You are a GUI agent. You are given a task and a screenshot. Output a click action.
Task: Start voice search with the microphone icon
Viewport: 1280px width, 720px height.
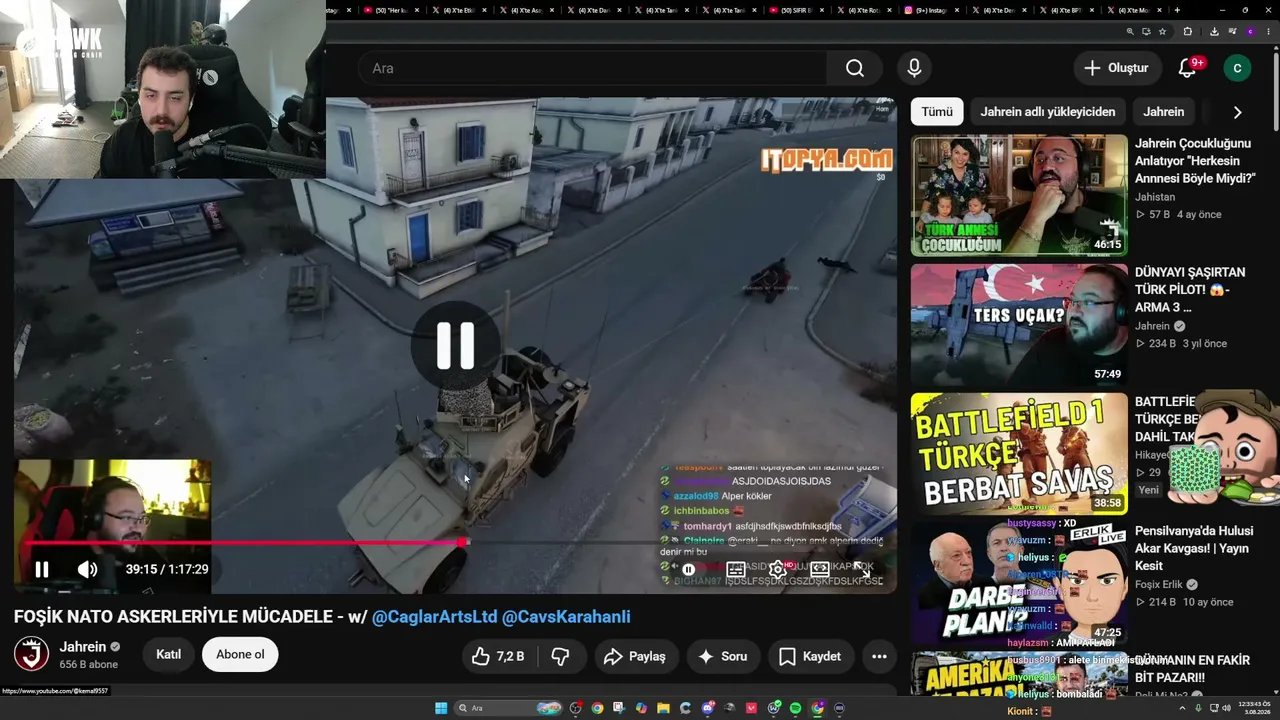click(x=914, y=68)
